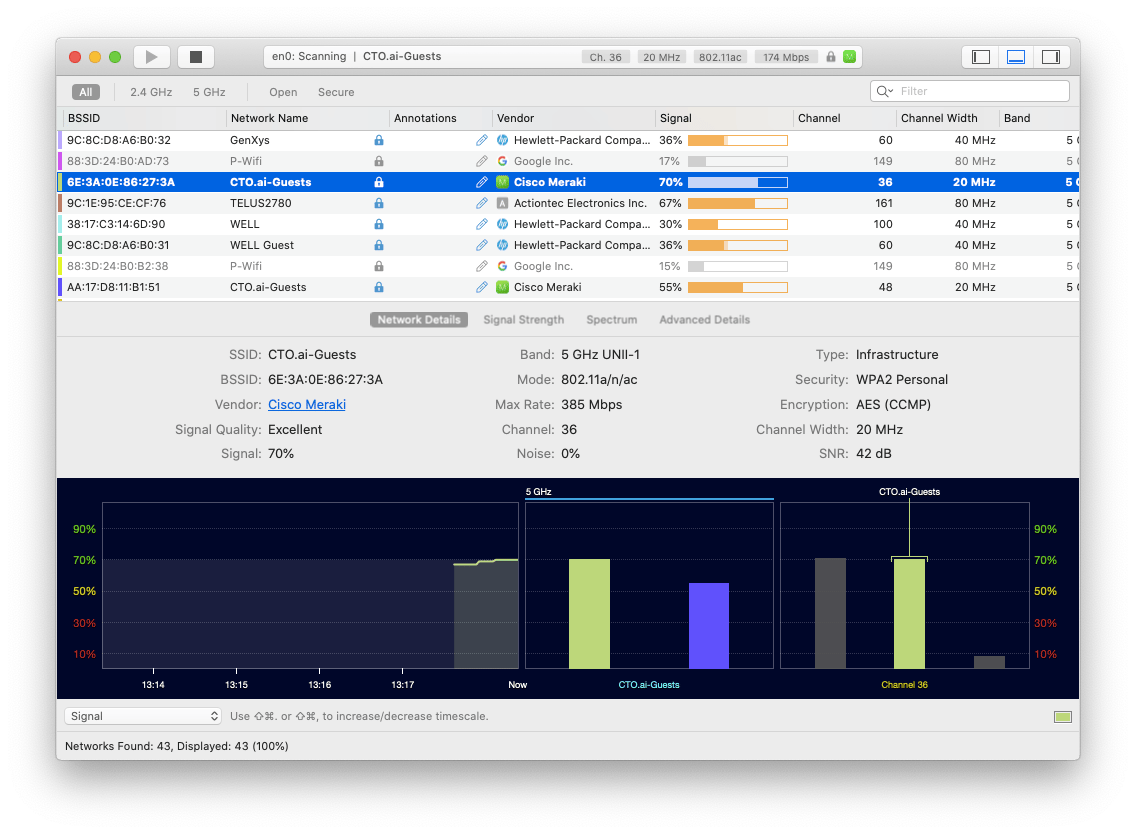Screen dimensions: 1136x834
Task: Click the lock icon for GenXys network
Action: [379, 140]
